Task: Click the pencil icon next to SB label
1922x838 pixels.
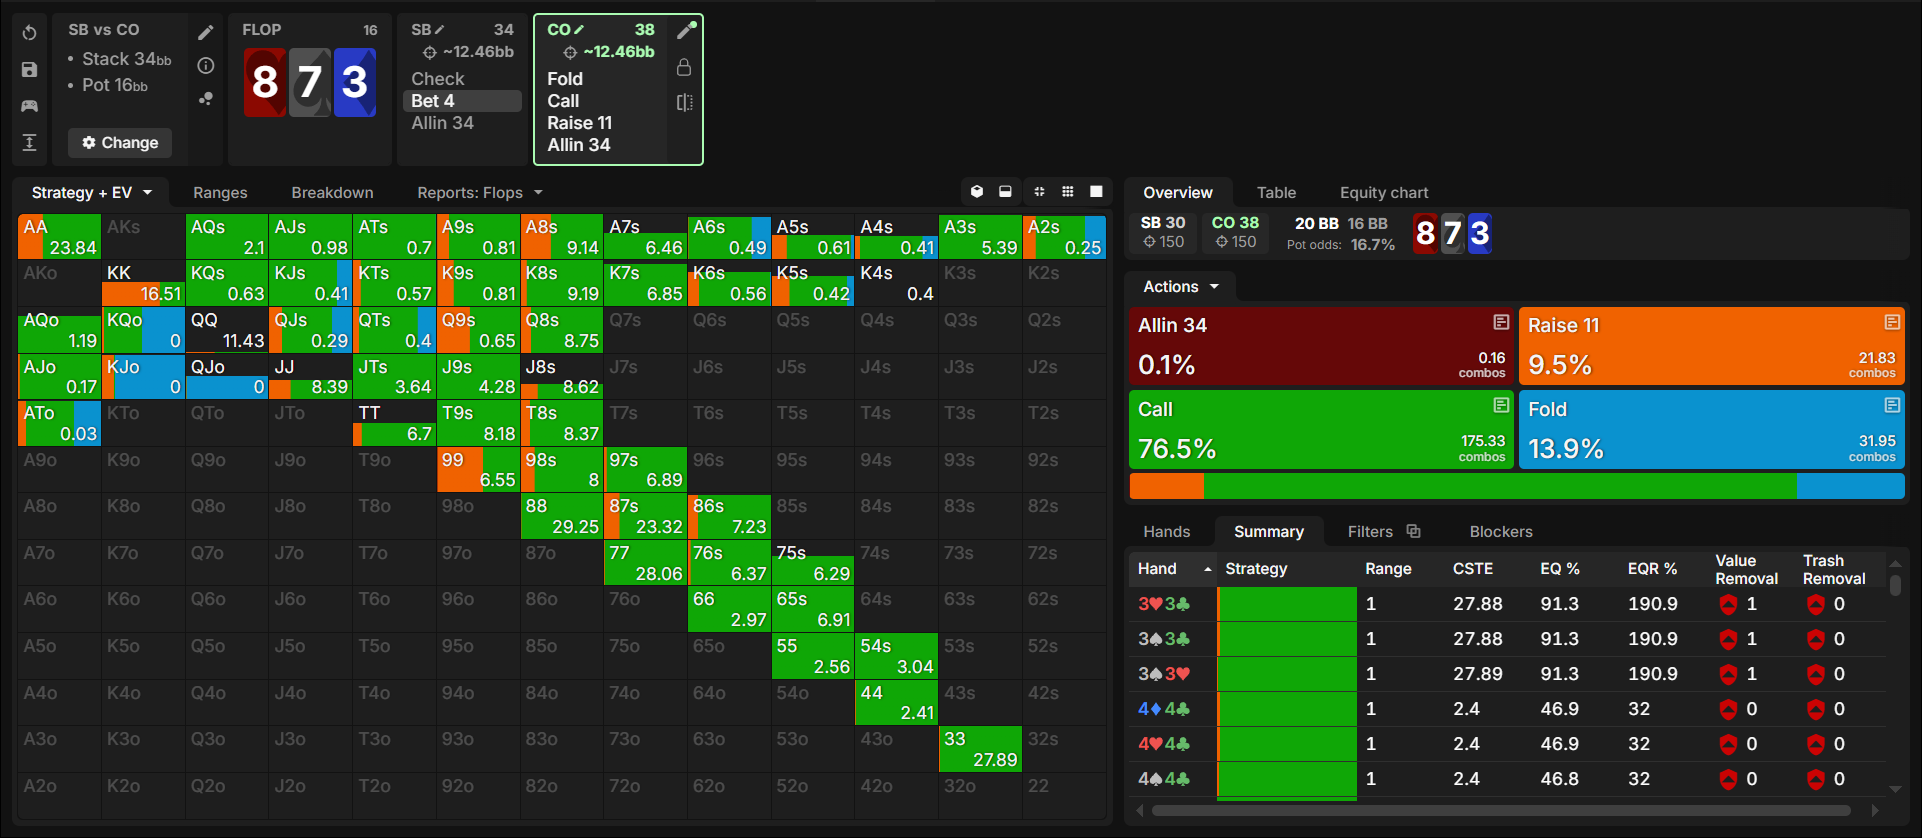Action: pyautogui.click(x=440, y=30)
